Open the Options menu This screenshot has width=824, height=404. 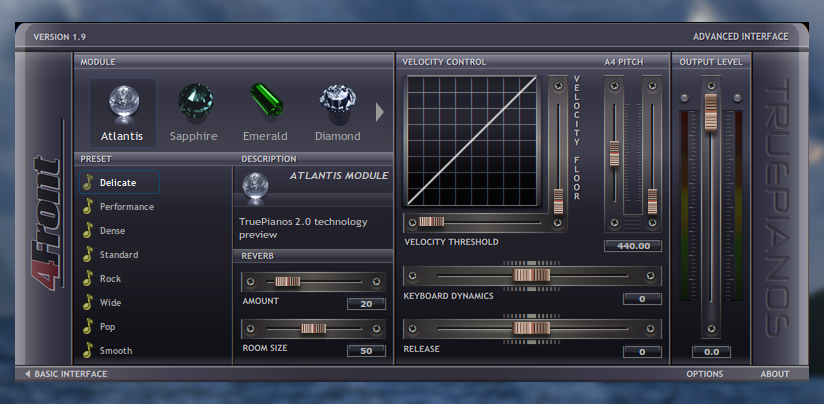coord(705,374)
